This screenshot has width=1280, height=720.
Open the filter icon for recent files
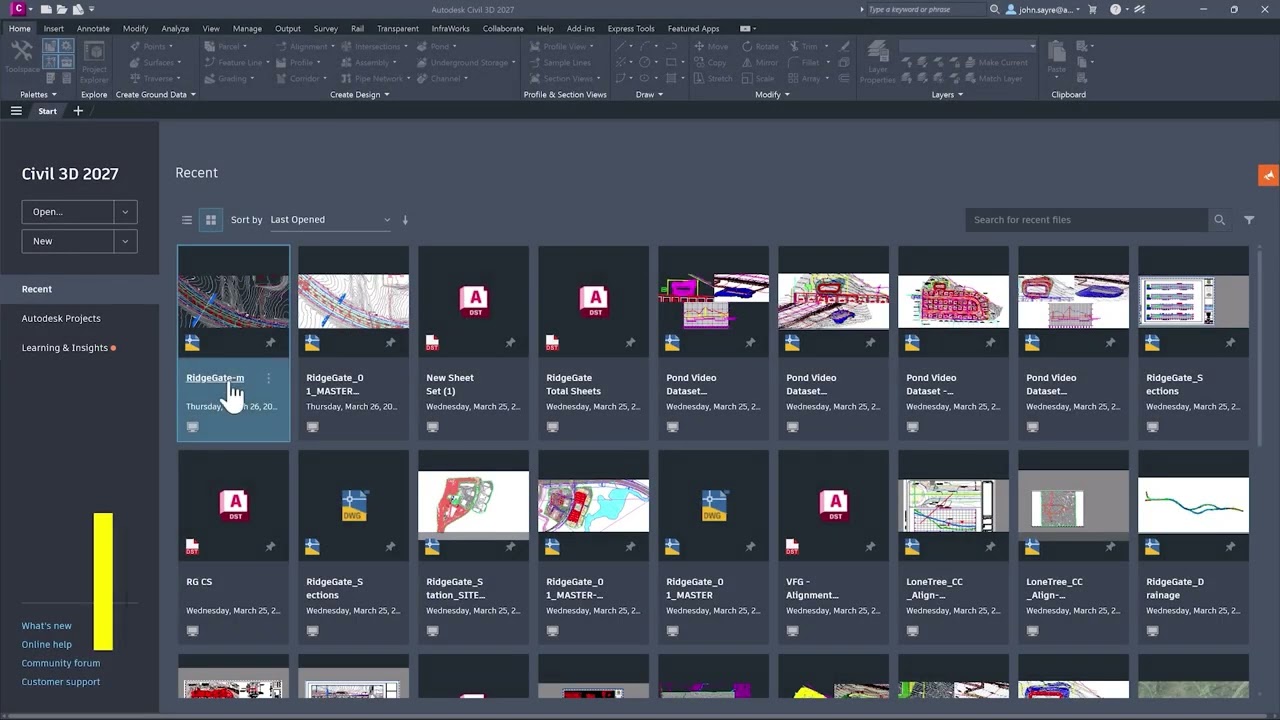[x=1249, y=220]
